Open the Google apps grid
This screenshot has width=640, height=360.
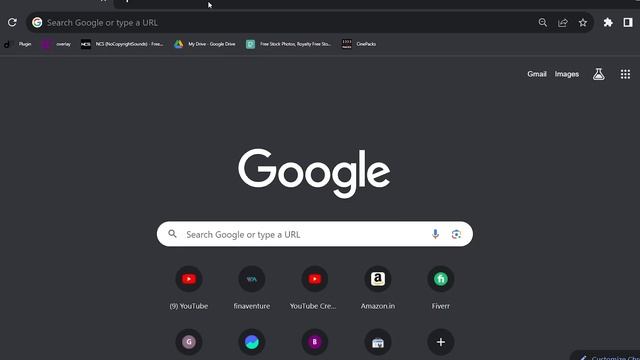[x=625, y=74]
